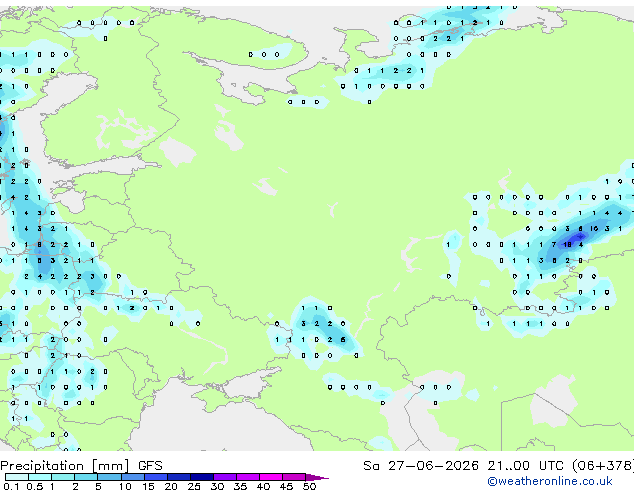Select the 10–15 mm blue legend swatch
This screenshot has height=490, width=634.
[x=133, y=477]
